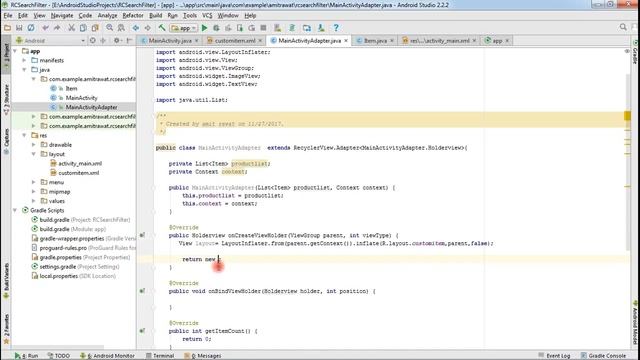Click the Copy icon in toolbar
The width and height of the screenshot is (640, 360).
tap(83, 28)
